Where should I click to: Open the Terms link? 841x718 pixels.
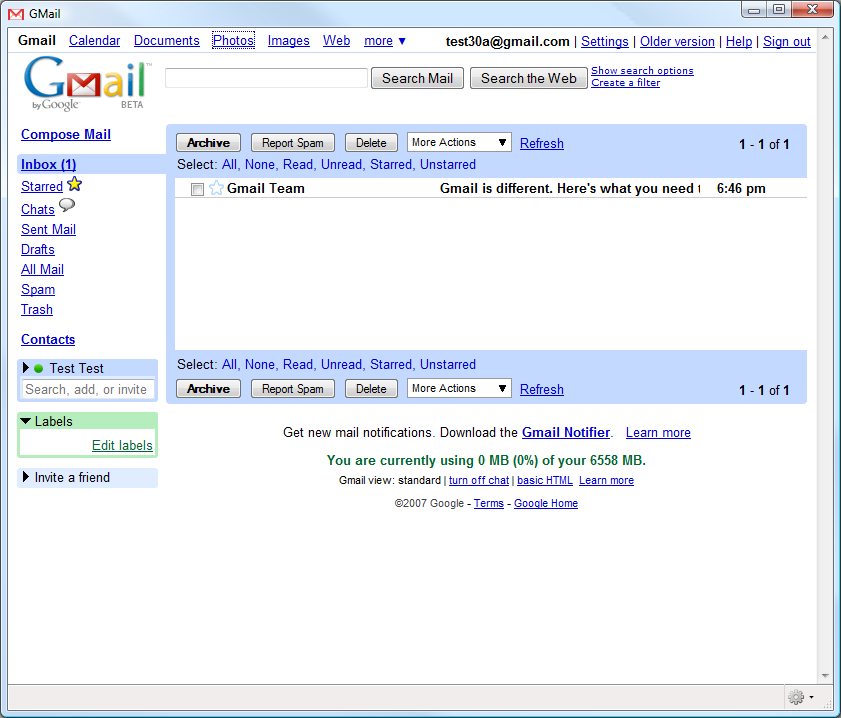pyautogui.click(x=489, y=504)
